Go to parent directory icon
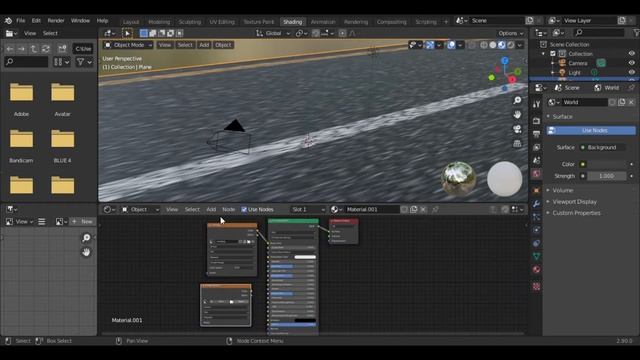 (33, 49)
